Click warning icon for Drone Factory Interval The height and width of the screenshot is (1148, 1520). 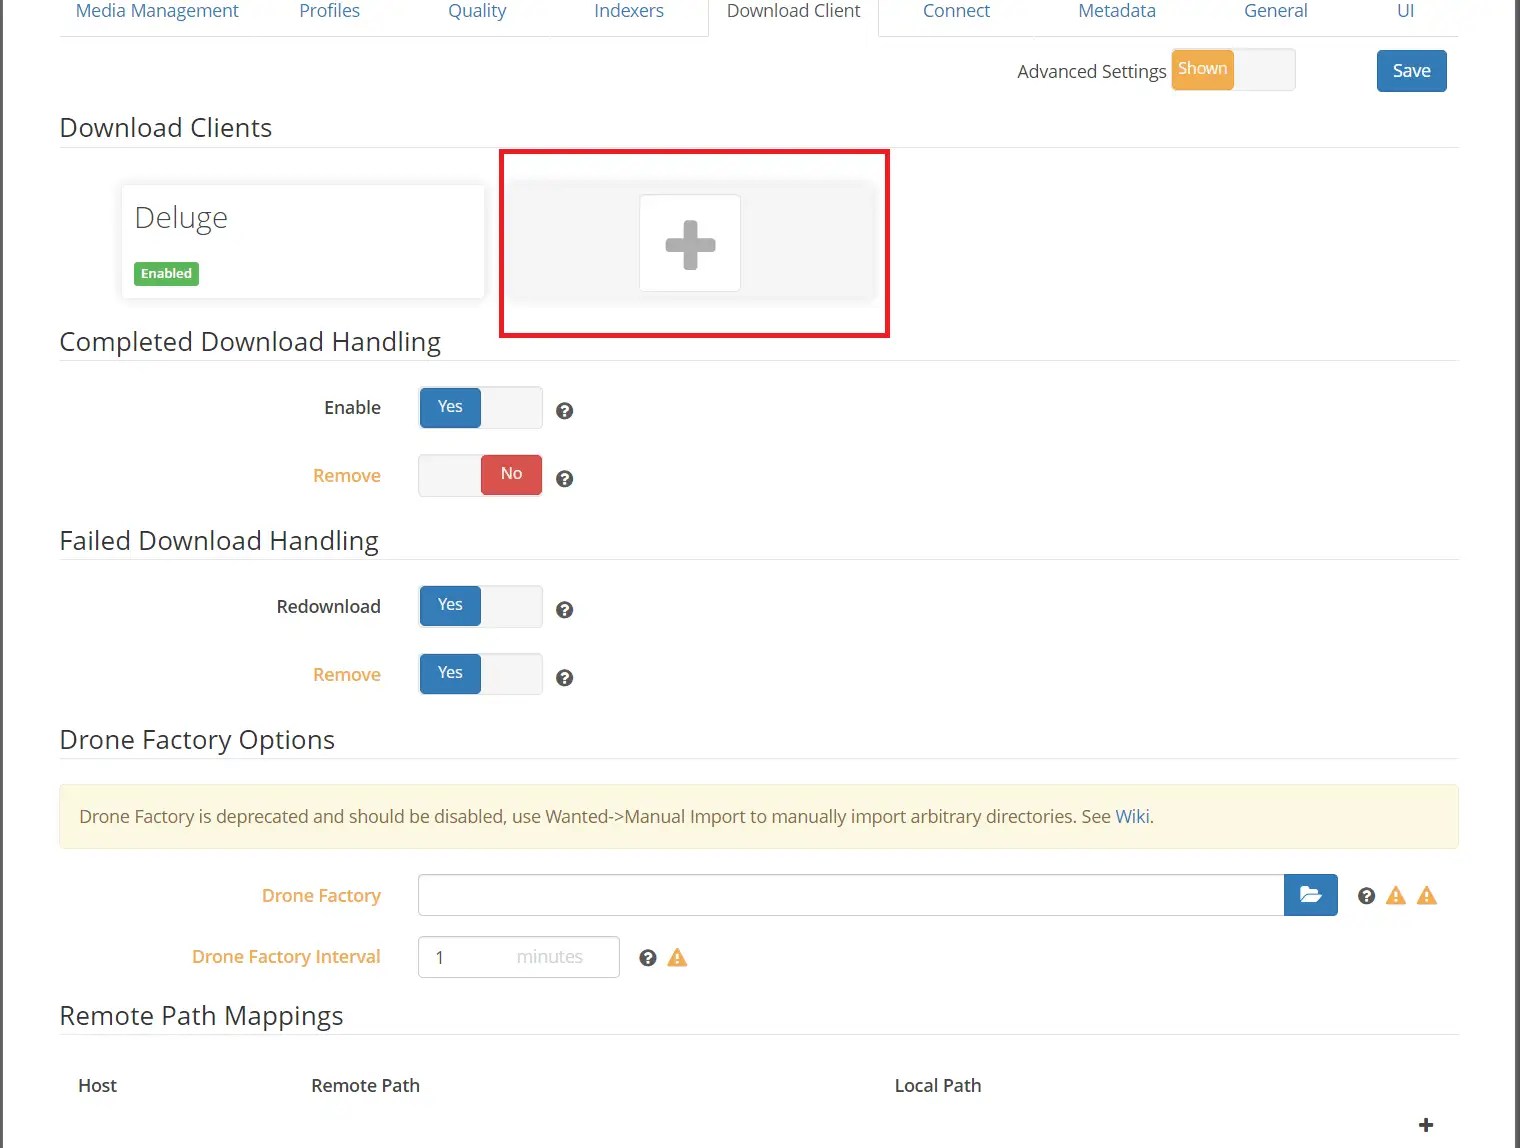tap(677, 958)
